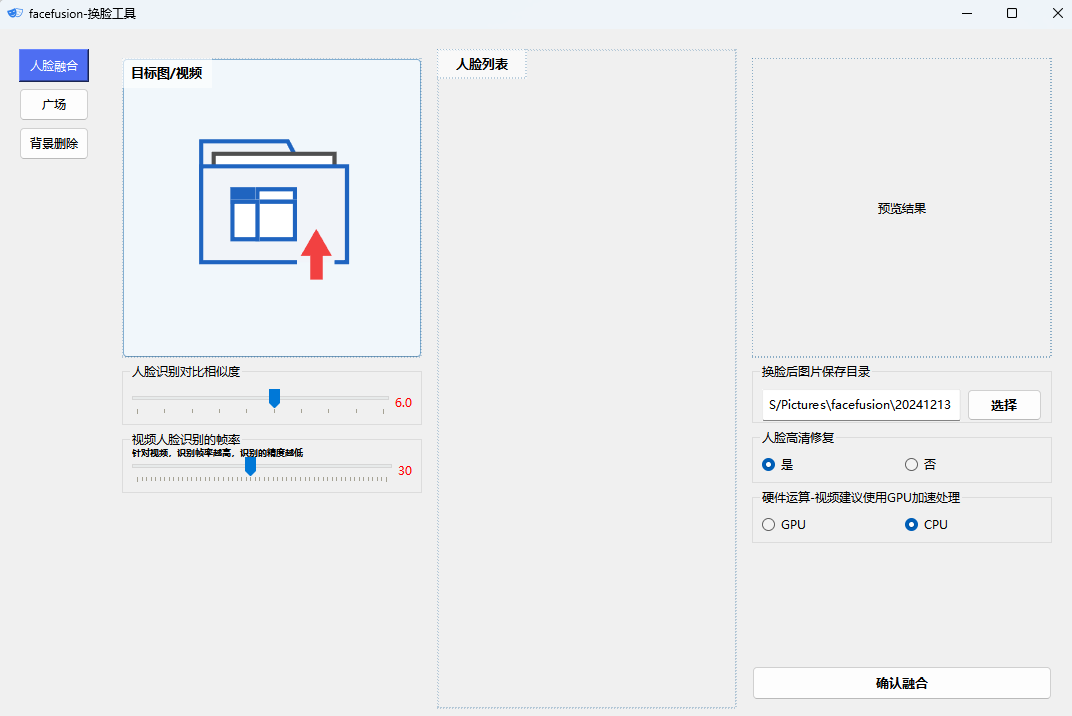Minimize the facefusion window
Screen dimensions: 1072x716
coord(966,14)
